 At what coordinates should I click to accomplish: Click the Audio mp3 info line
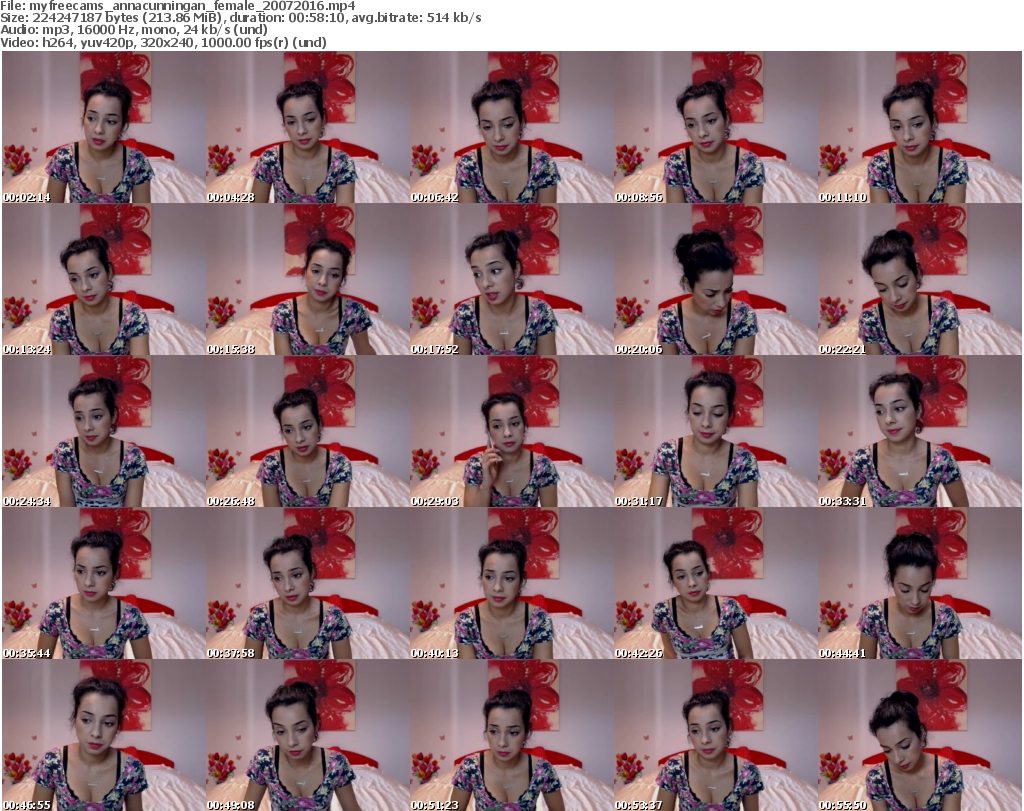[x=134, y=30]
